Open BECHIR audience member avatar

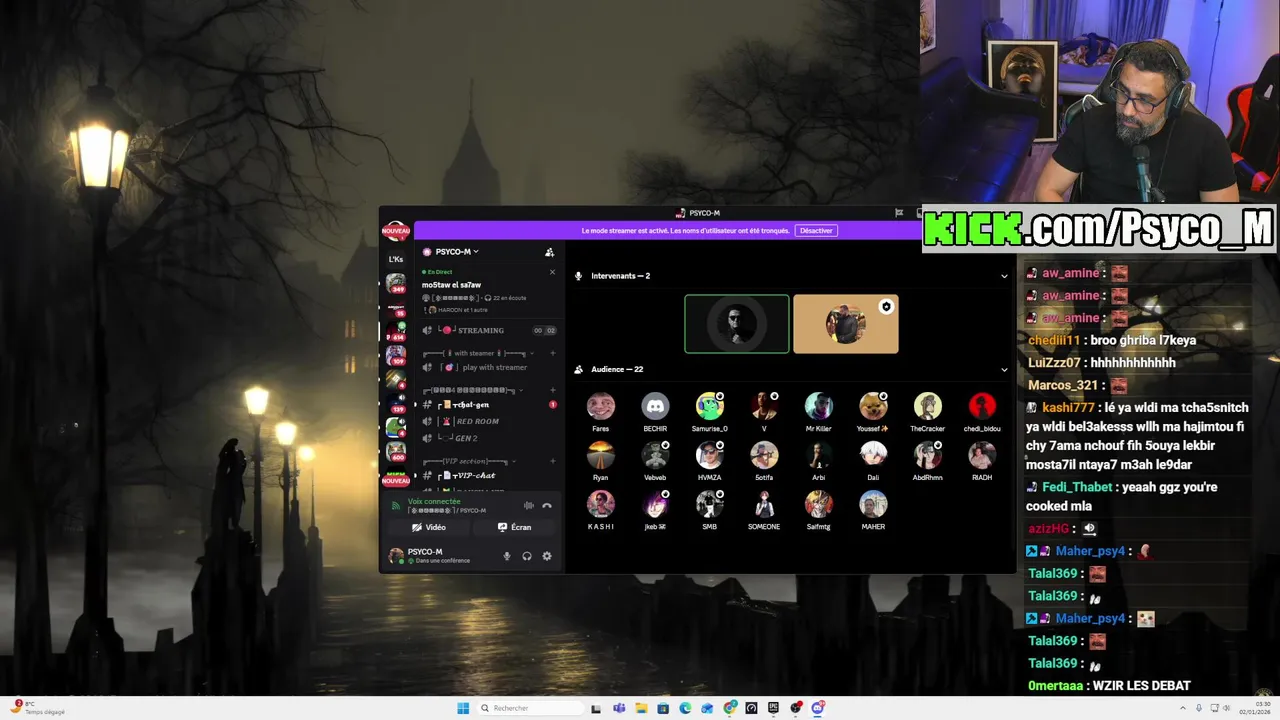pos(655,406)
